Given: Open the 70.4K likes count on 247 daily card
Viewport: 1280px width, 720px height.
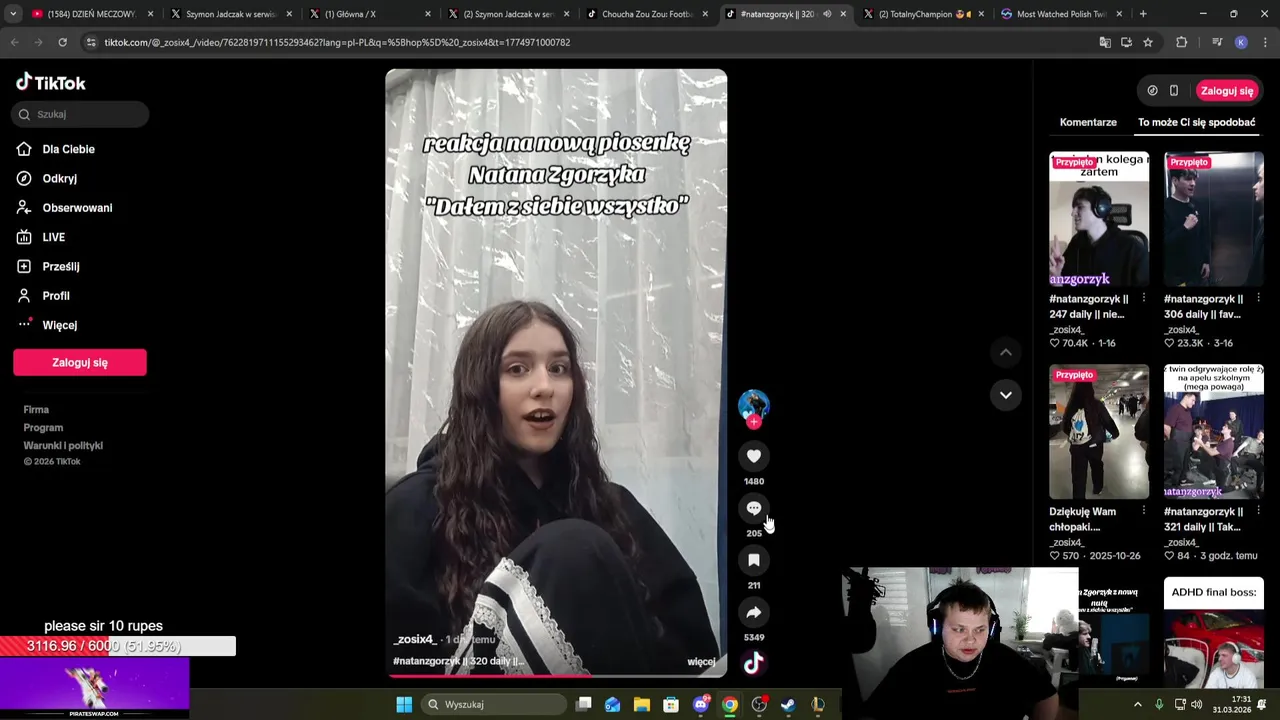Looking at the screenshot, I should coord(1069,343).
